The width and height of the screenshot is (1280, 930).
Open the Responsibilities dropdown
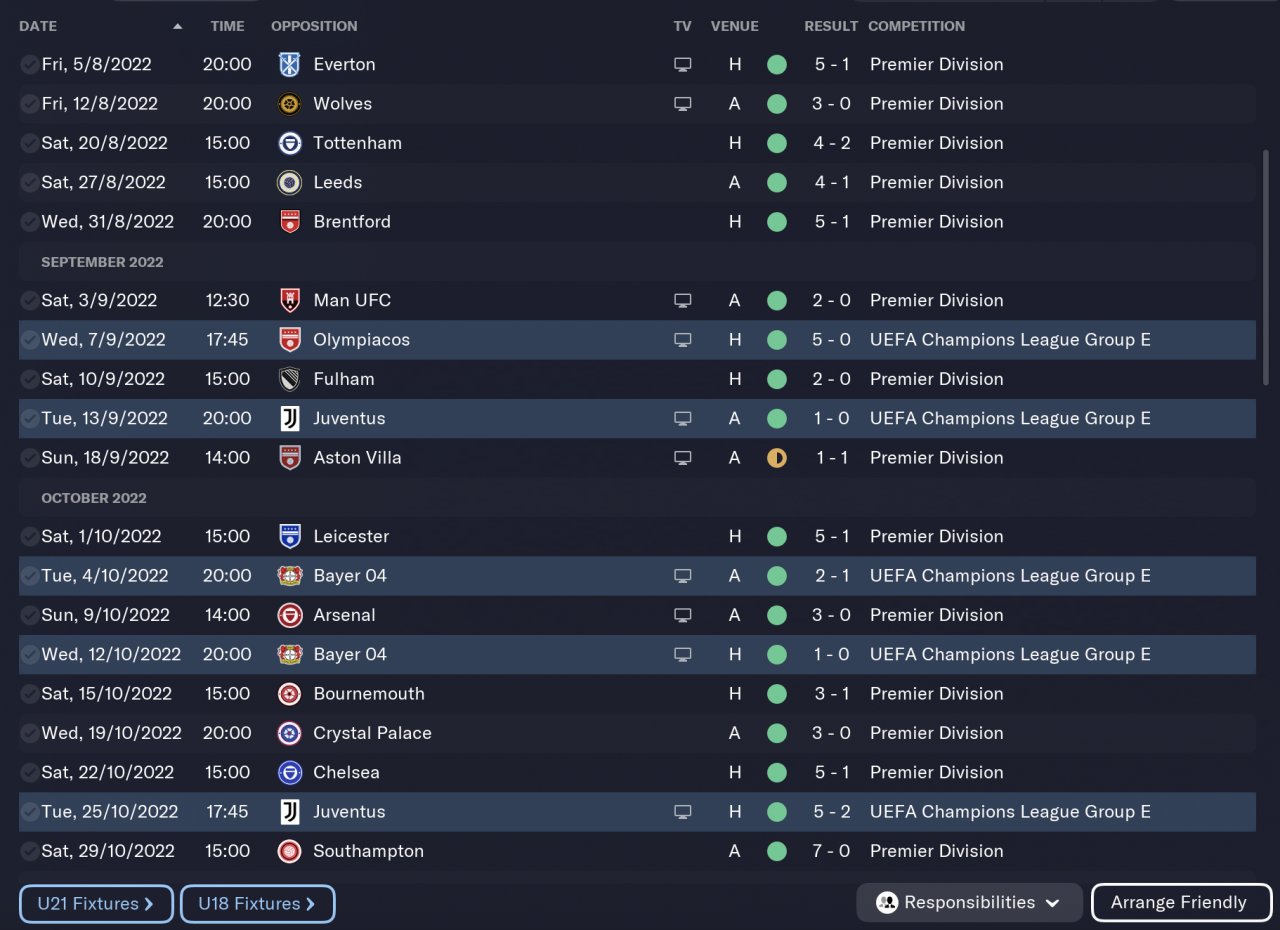(969, 903)
